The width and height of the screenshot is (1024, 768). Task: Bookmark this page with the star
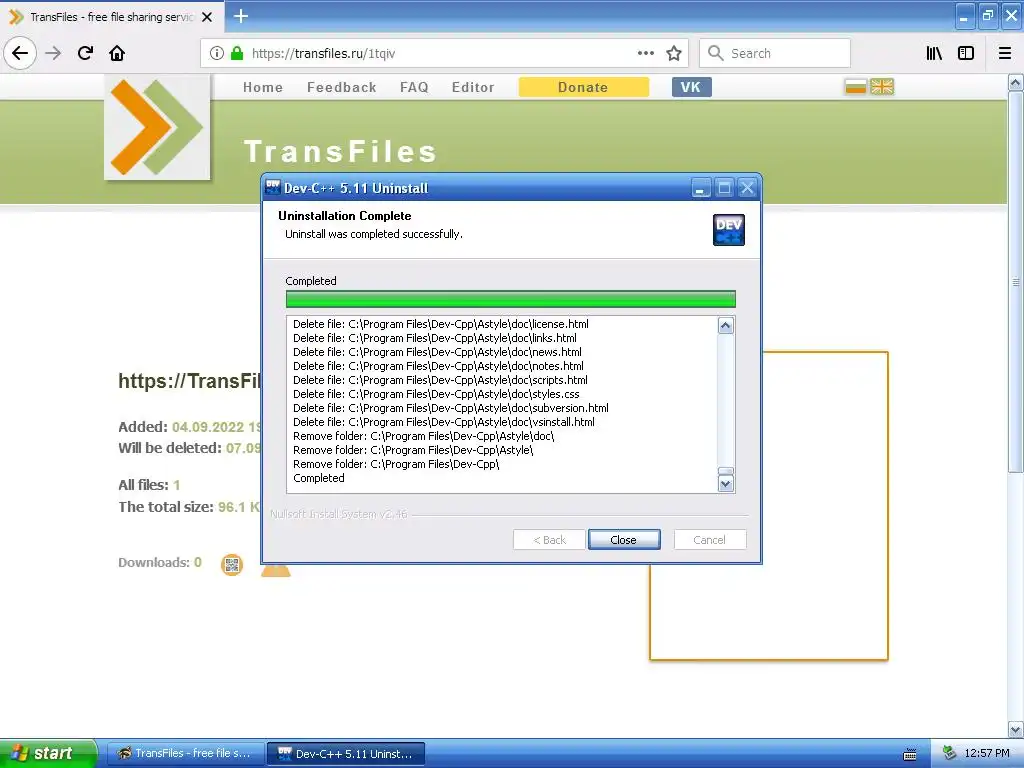(x=674, y=53)
